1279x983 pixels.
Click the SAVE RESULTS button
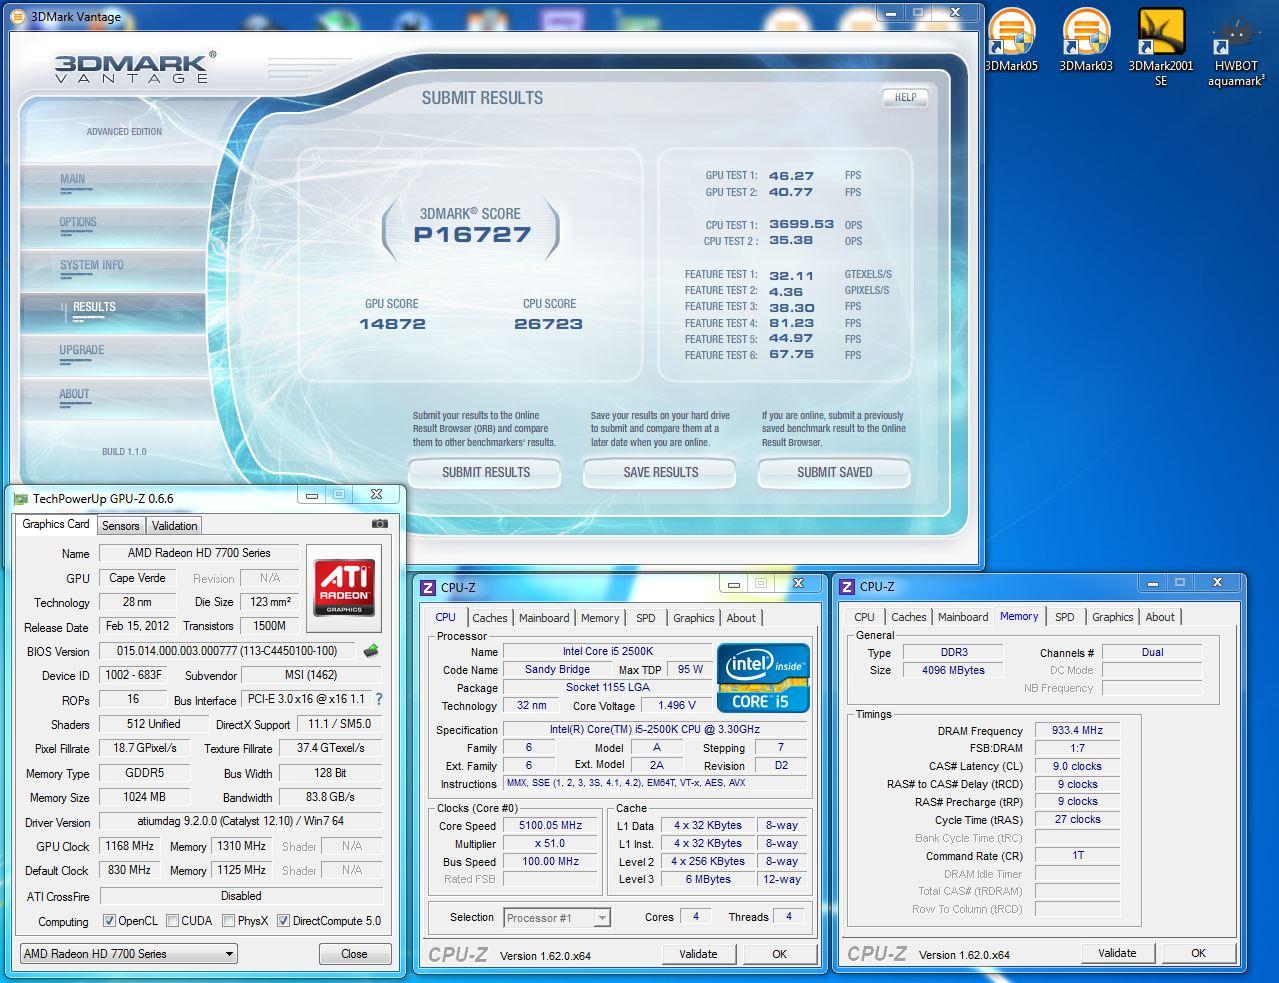click(x=660, y=472)
